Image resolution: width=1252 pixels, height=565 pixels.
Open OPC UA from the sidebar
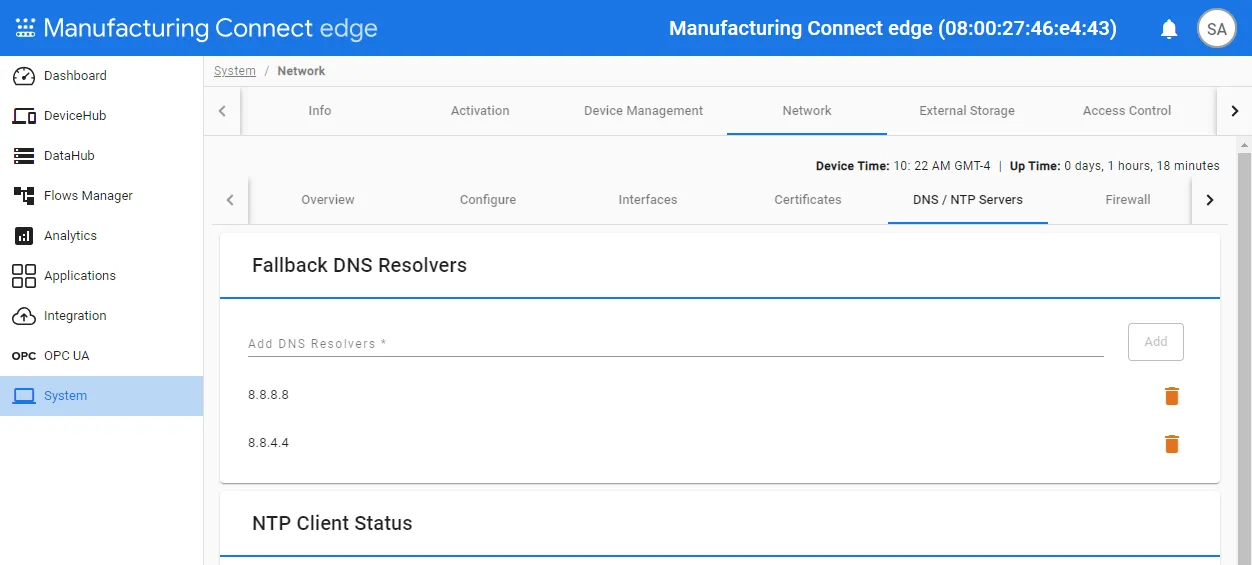[101, 356]
